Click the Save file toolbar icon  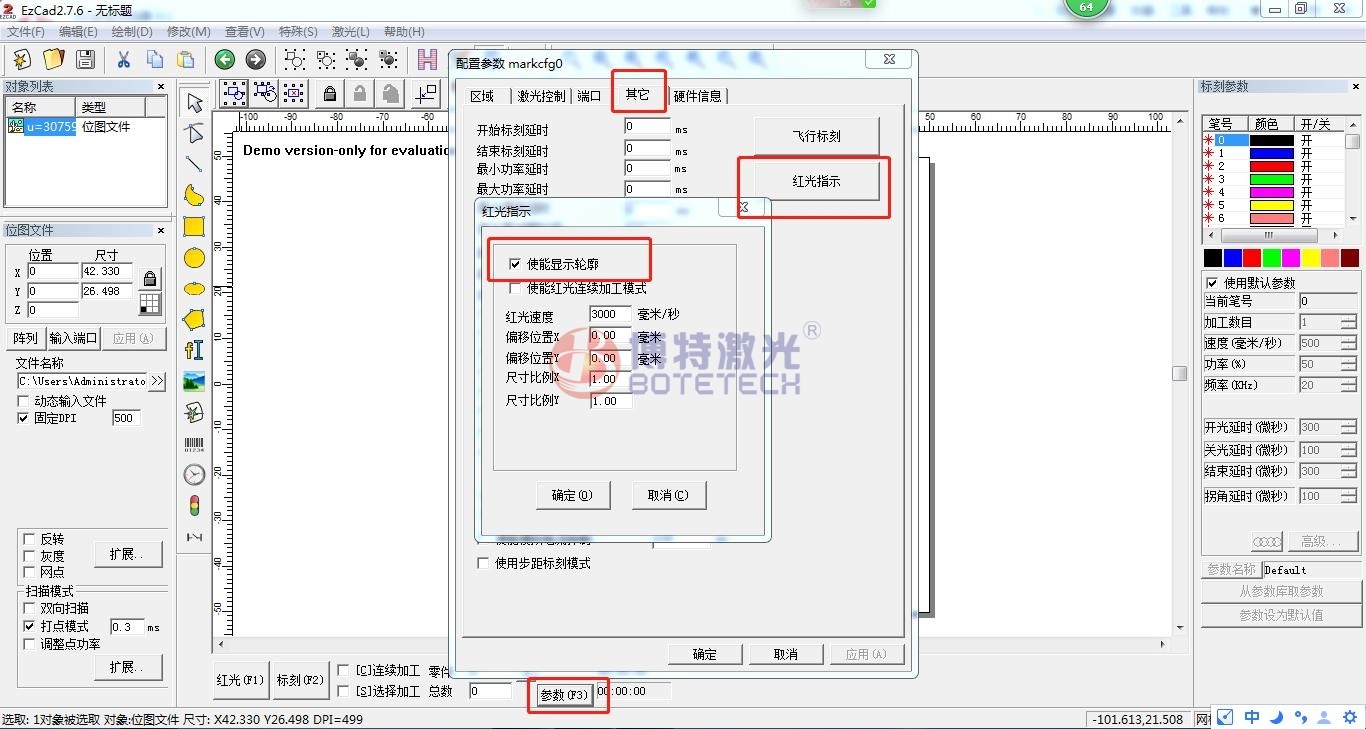[x=85, y=60]
